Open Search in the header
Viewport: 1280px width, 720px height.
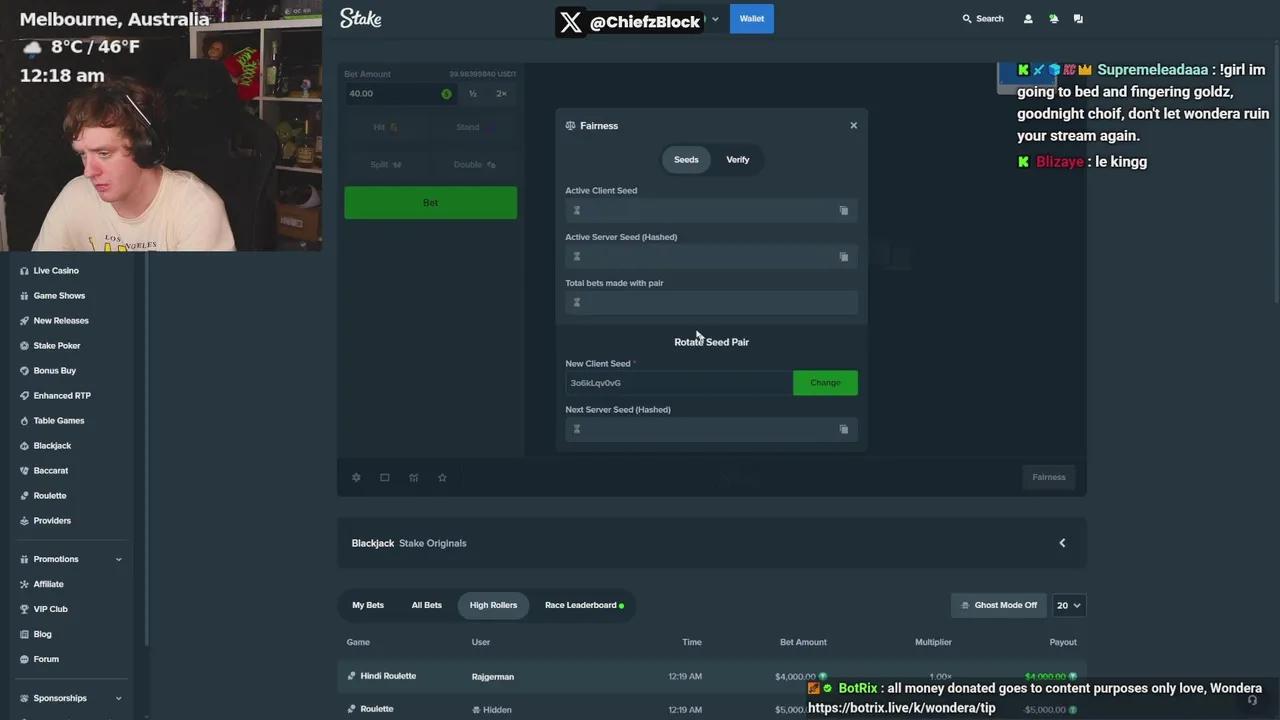tap(983, 19)
